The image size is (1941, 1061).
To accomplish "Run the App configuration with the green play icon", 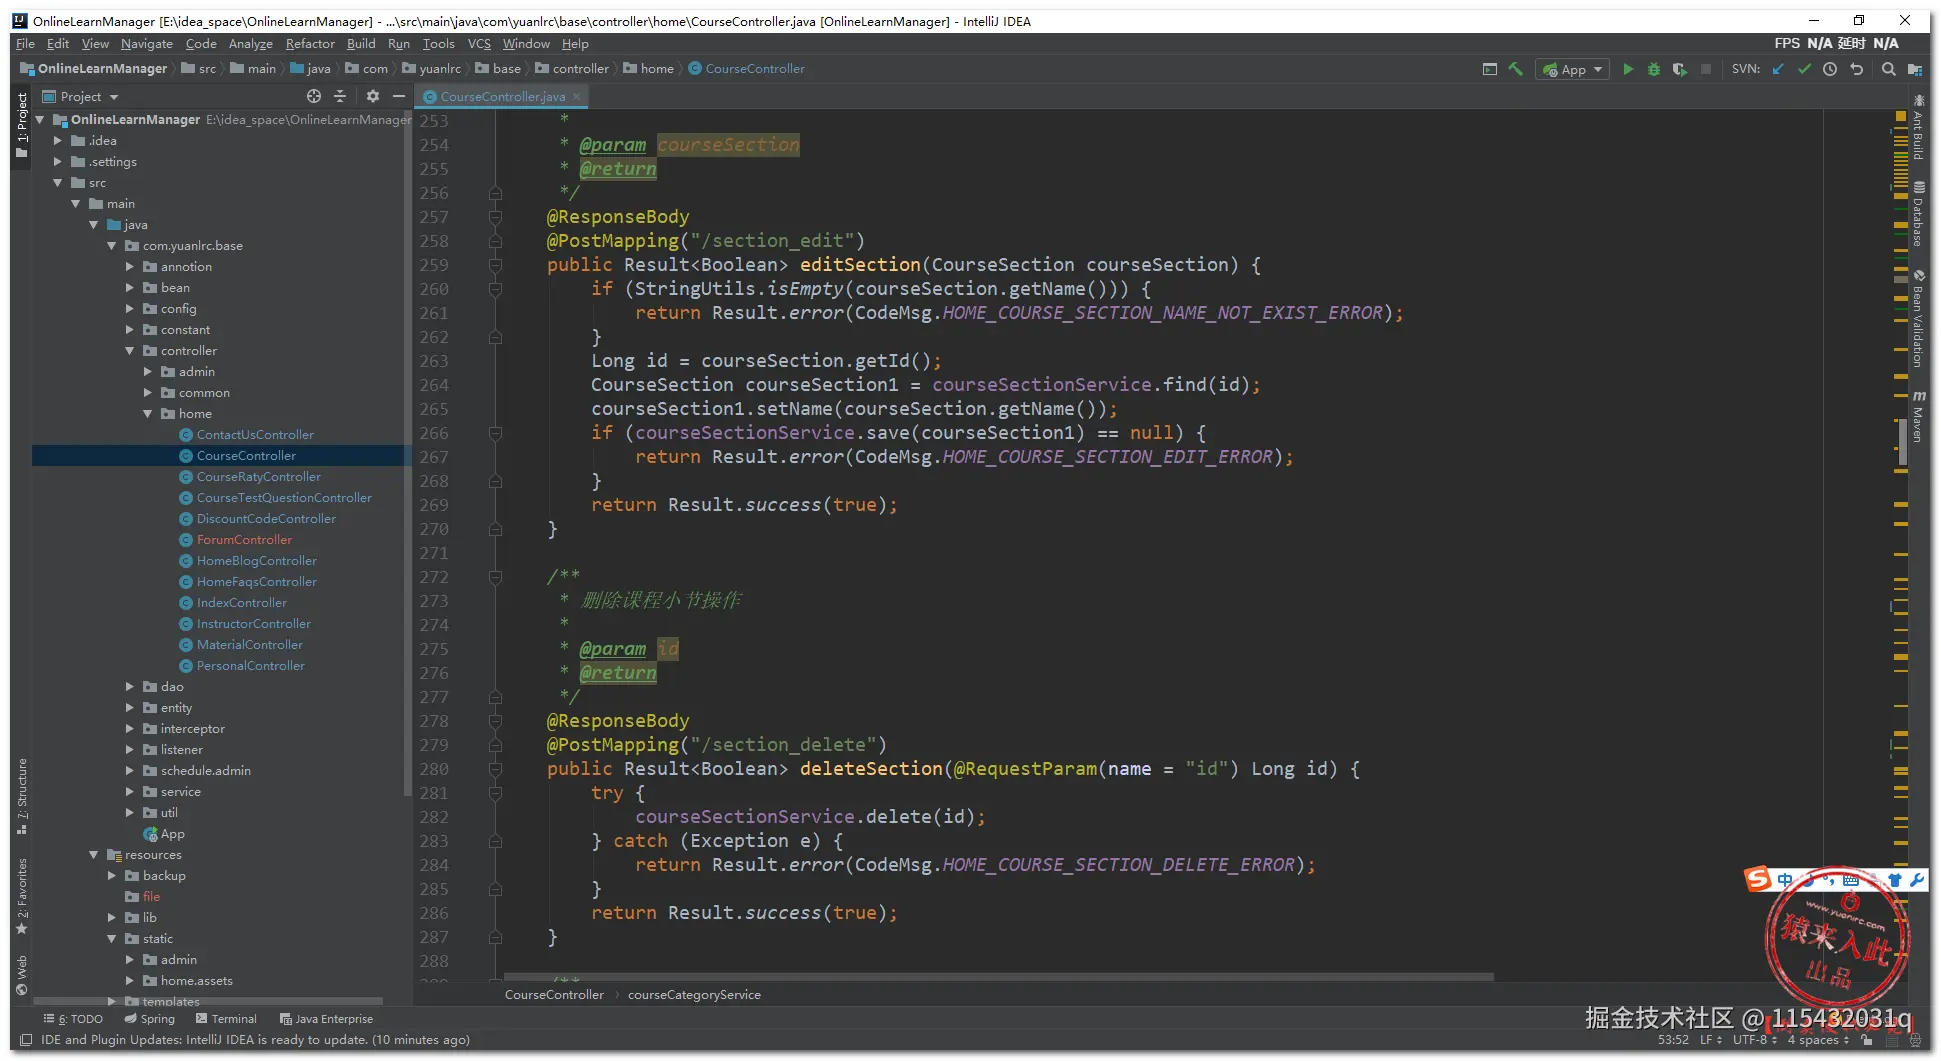I will (1628, 69).
